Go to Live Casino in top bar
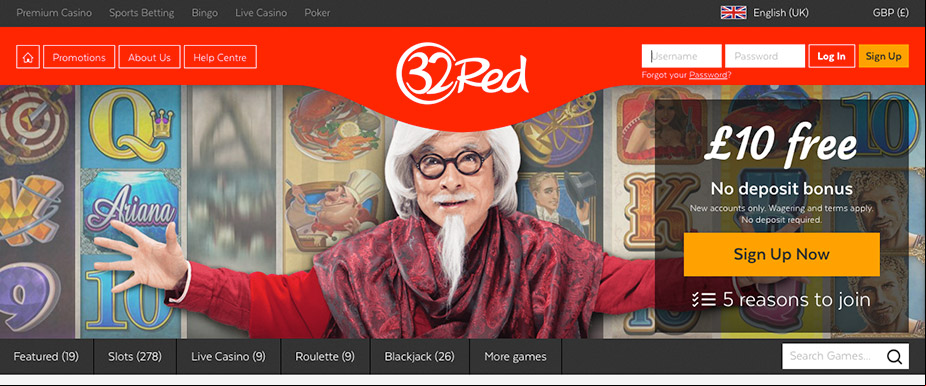This screenshot has width=926, height=386. 261,12
